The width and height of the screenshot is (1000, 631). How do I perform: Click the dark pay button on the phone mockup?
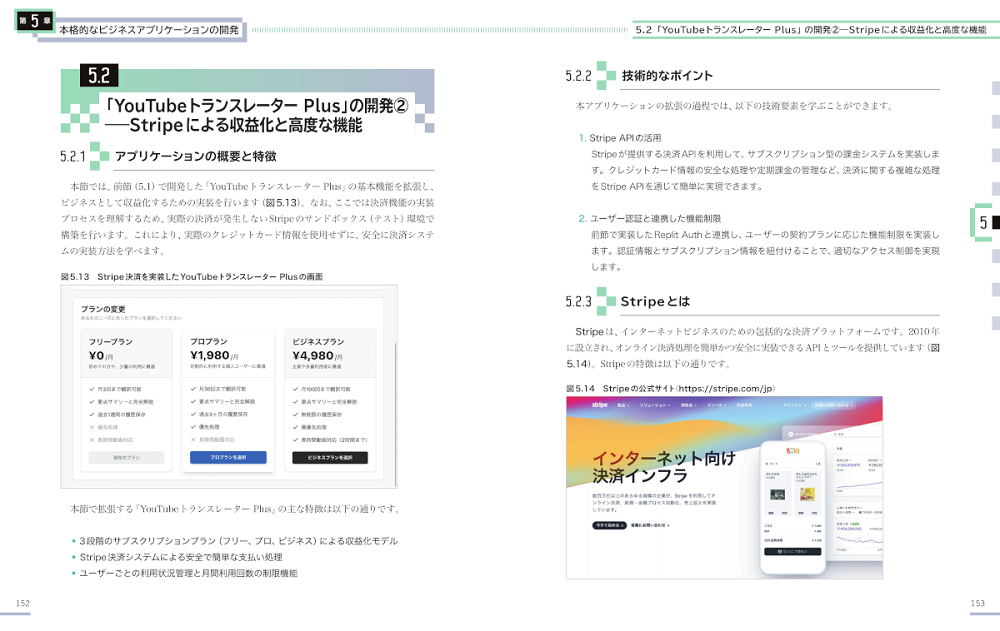[x=793, y=552]
